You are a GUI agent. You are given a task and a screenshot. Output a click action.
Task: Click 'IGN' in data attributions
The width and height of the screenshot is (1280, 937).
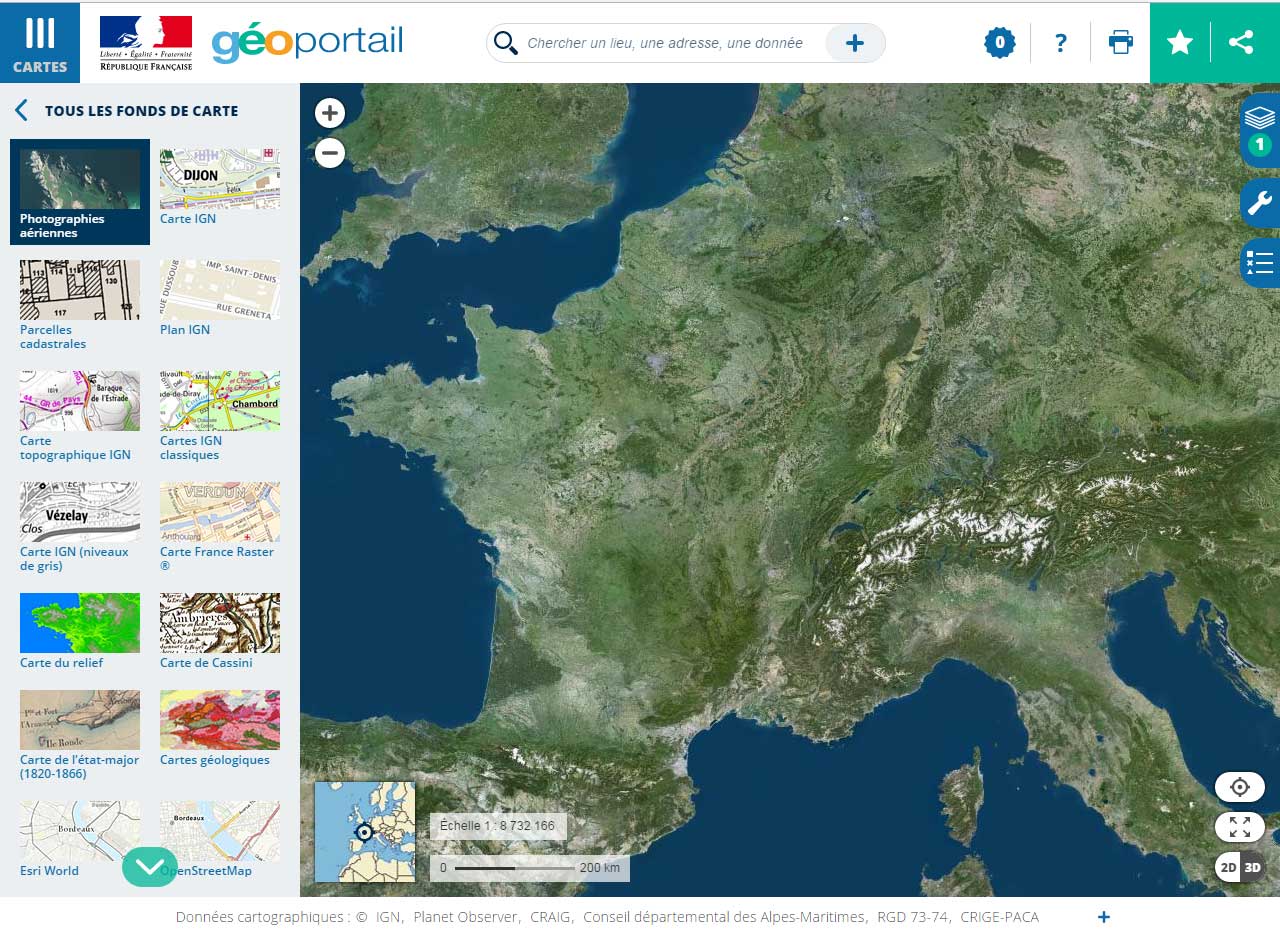[x=388, y=917]
